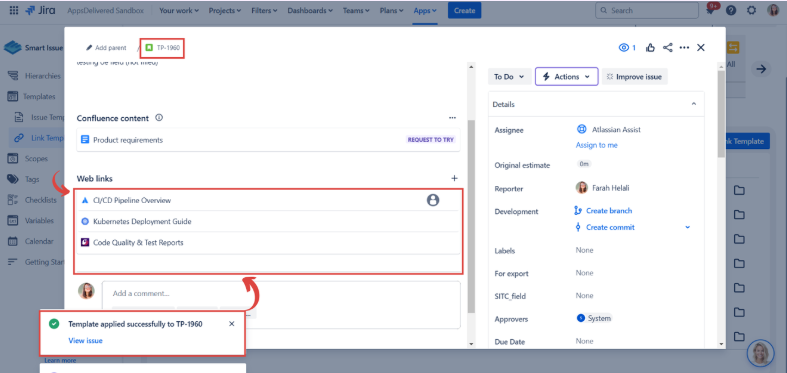Image resolution: width=787 pixels, height=373 pixels.
Task: Add a web link with plus icon
Action: click(x=454, y=178)
